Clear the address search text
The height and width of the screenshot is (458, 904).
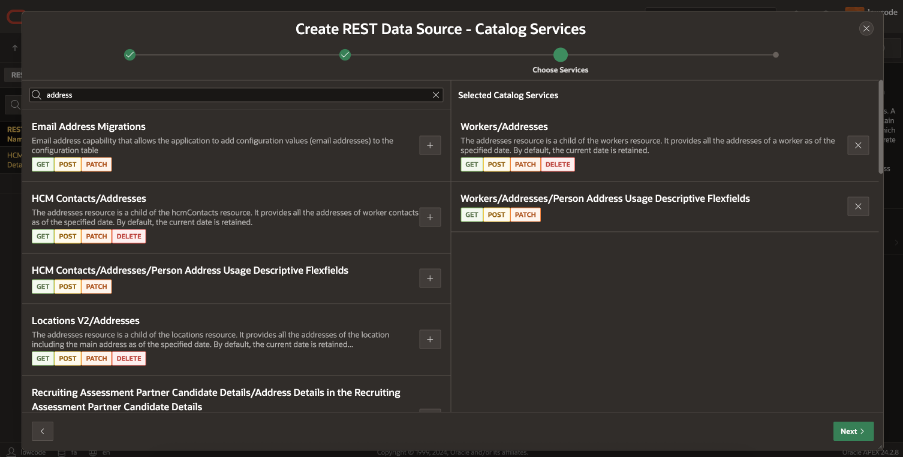coord(435,95)
